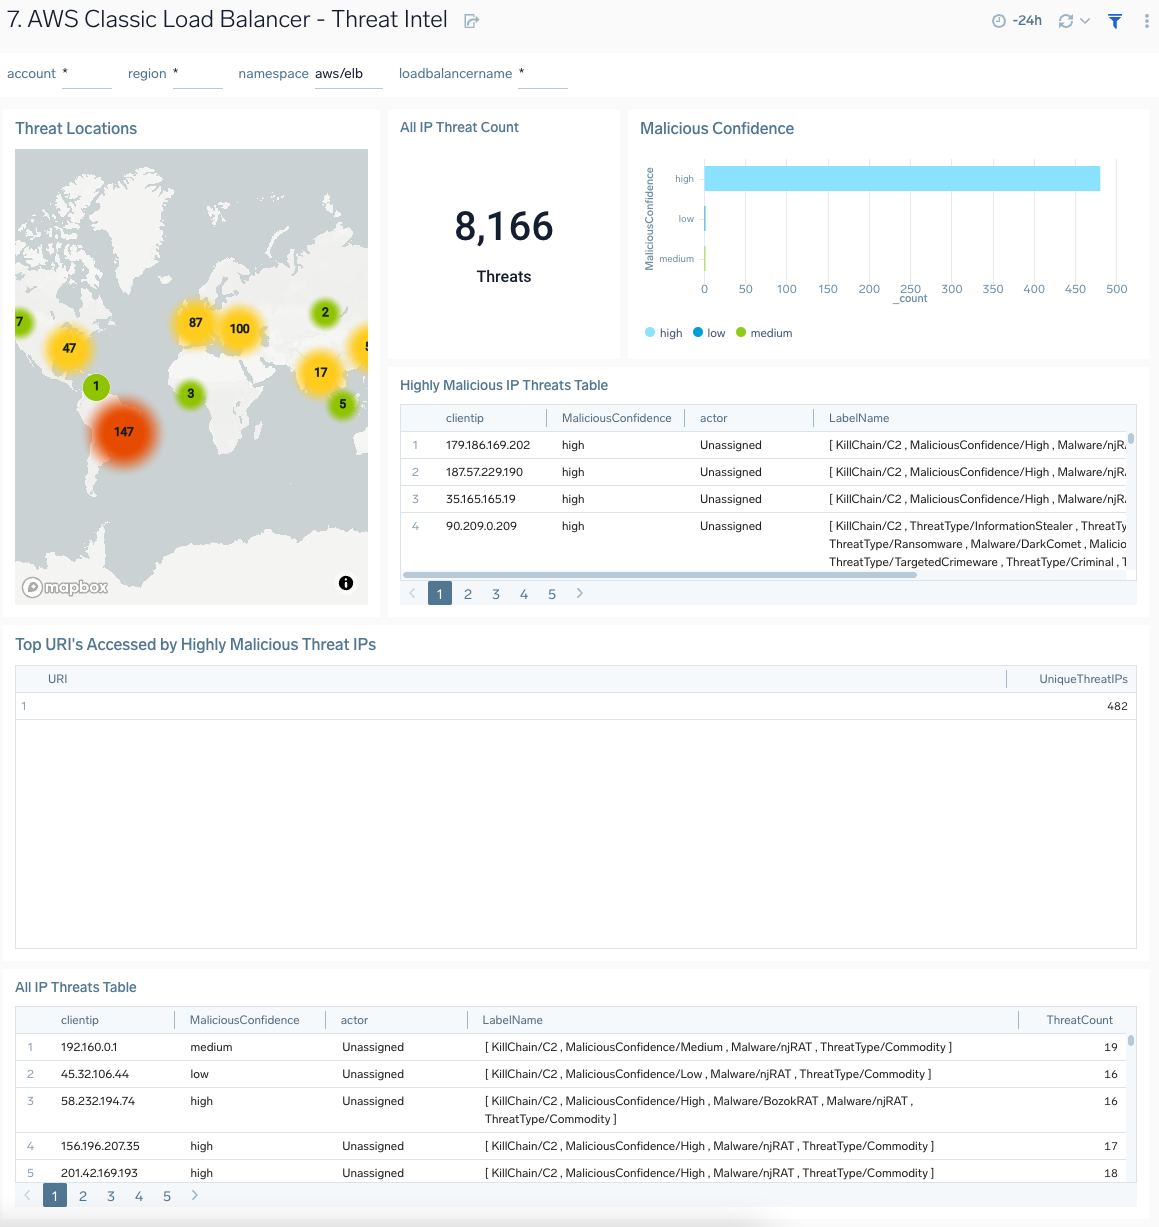This screenshot has height=1227, width=1159.
Task: Toggle the low series in Malicious Confidence legend
Action: pos(709,332)
